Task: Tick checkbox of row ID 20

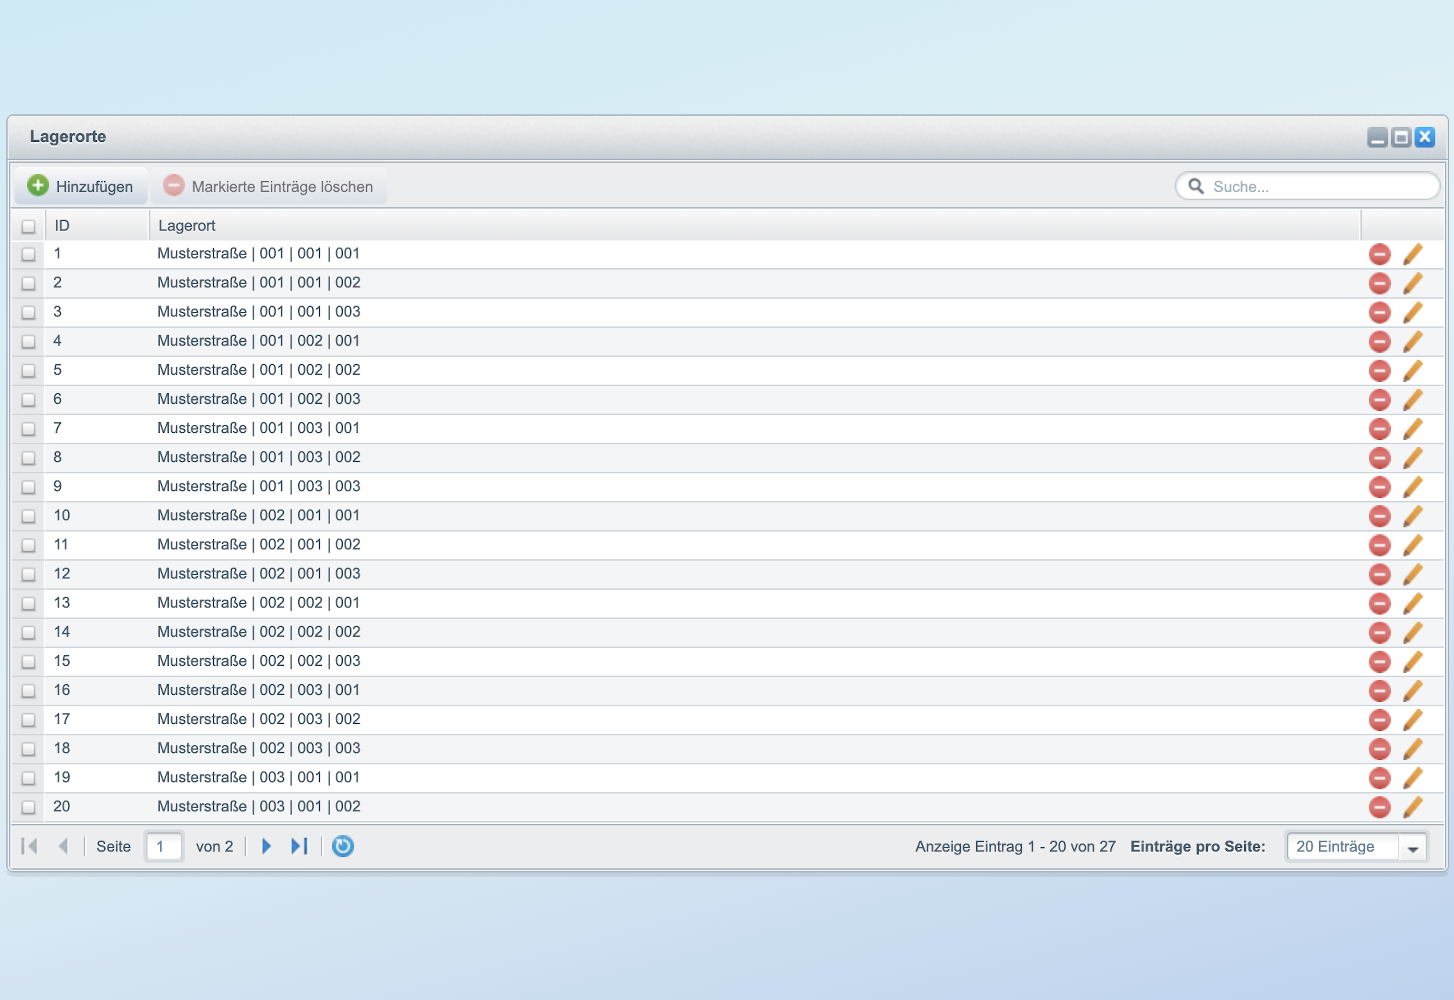Action: 28,806
